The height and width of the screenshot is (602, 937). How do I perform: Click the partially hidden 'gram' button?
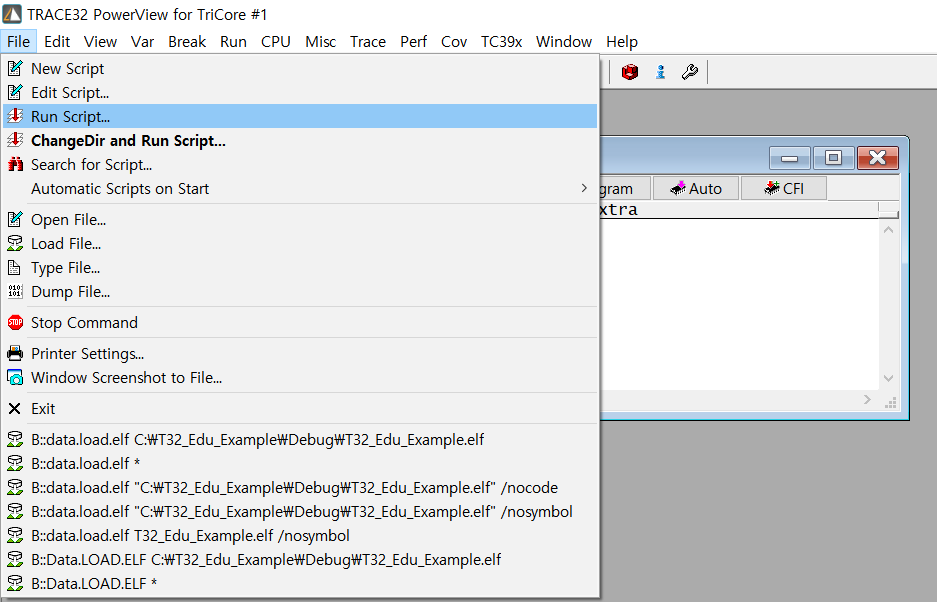click(624, 188)
